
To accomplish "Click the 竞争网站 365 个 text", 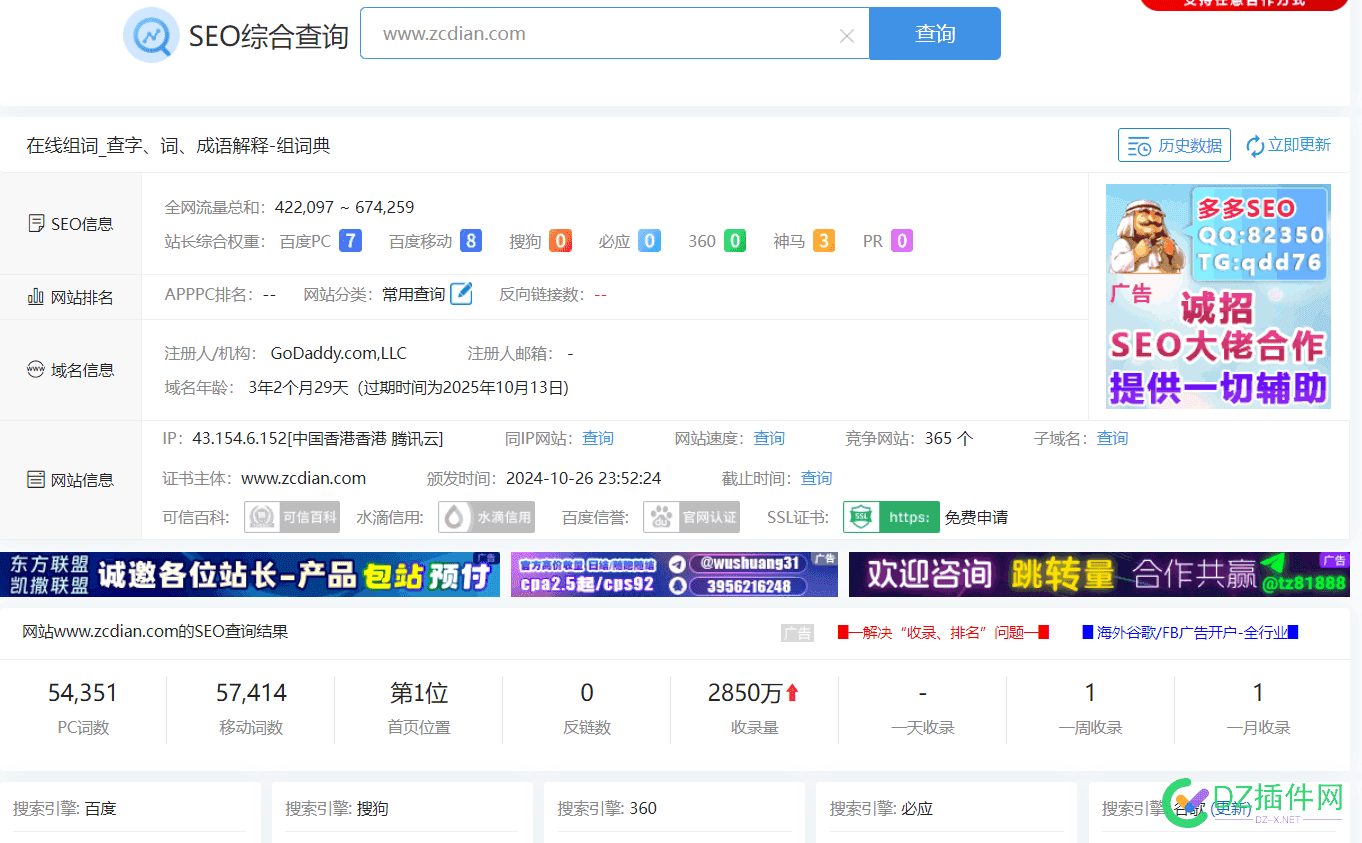I will pyautogui.click(x=909, y=438).
